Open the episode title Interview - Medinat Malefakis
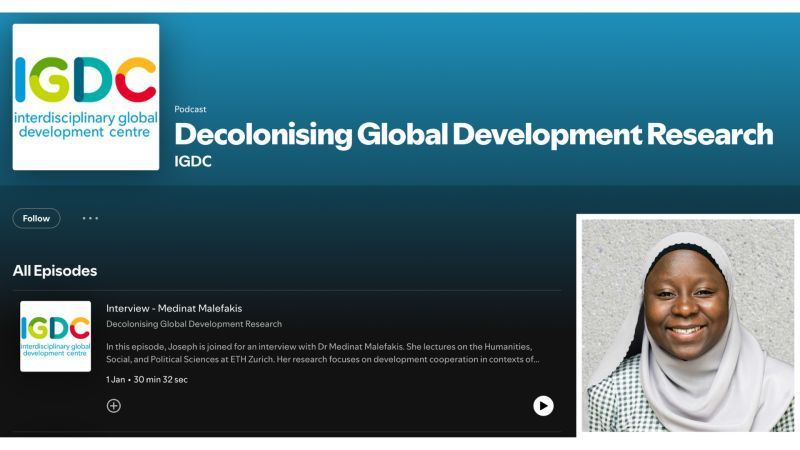800x450 pixels. click(174, 308)
